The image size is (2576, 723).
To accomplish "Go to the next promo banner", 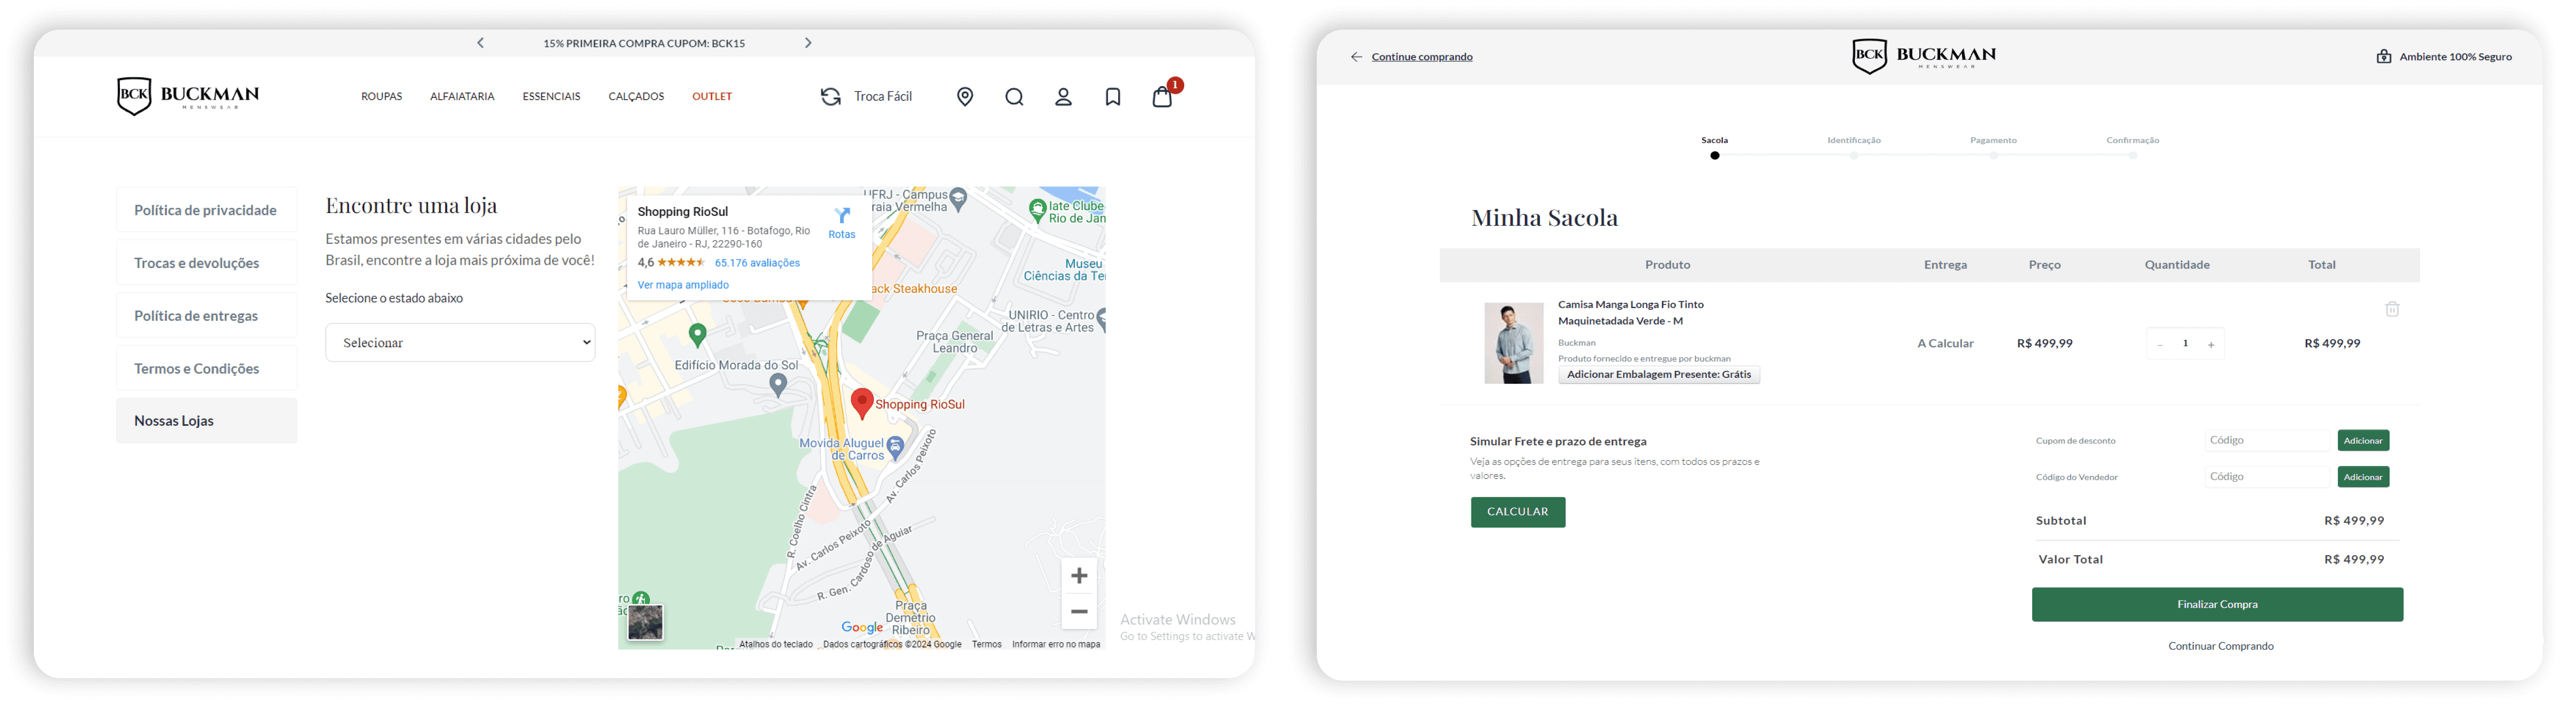I will (808, 43).
